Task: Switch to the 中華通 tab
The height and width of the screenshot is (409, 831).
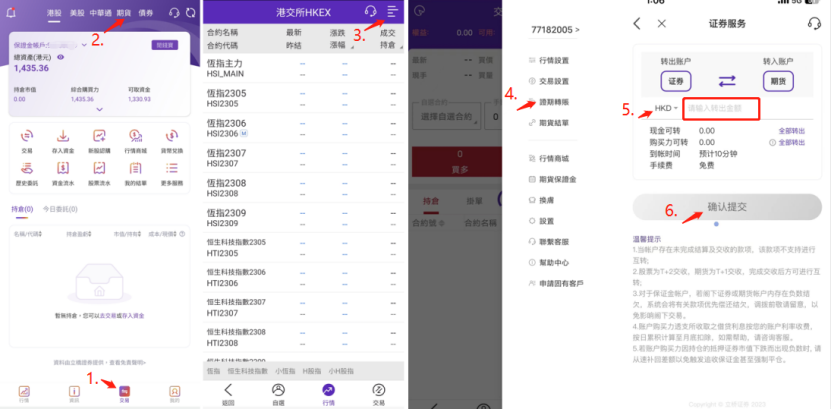Action: point(101,13)
